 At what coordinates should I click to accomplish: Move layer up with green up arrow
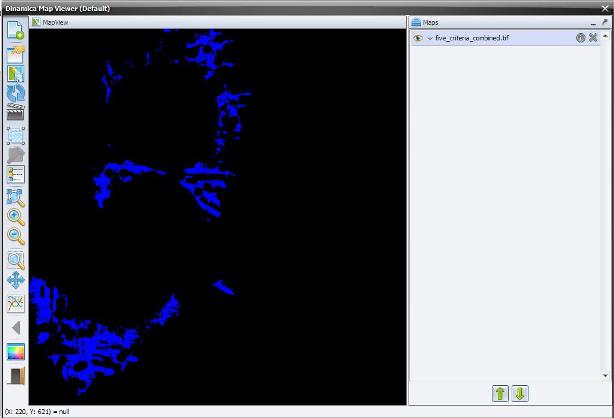pyautogui.click(x=500, y=393)
